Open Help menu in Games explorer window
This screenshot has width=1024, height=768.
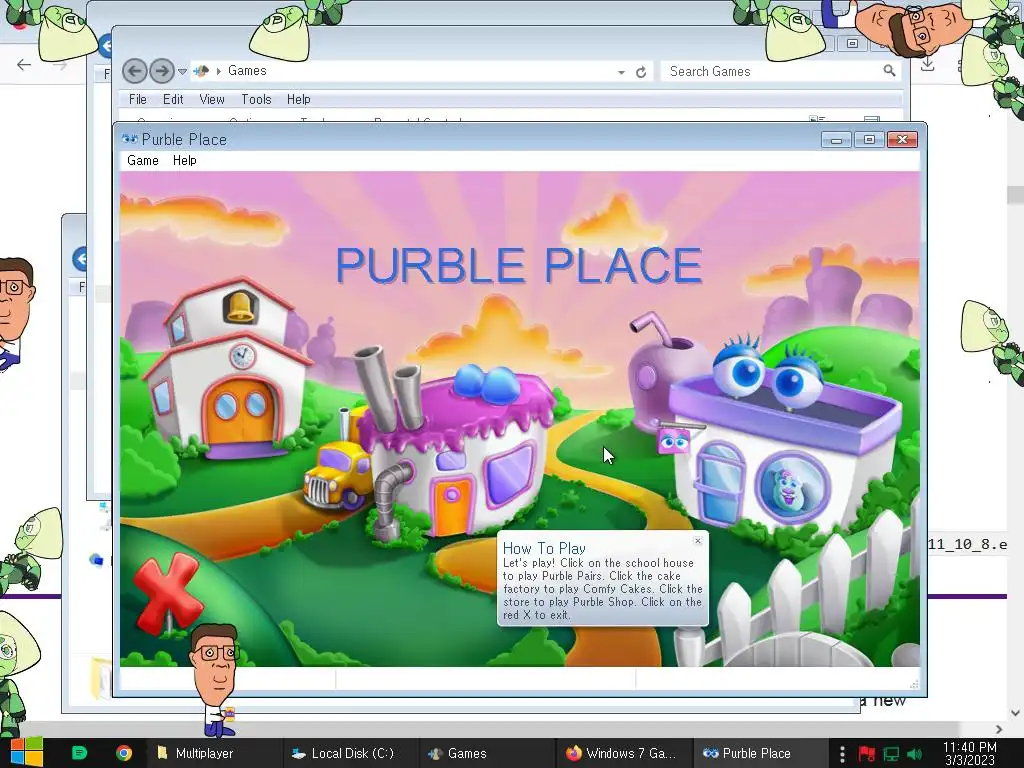click(x=298, y=99)
